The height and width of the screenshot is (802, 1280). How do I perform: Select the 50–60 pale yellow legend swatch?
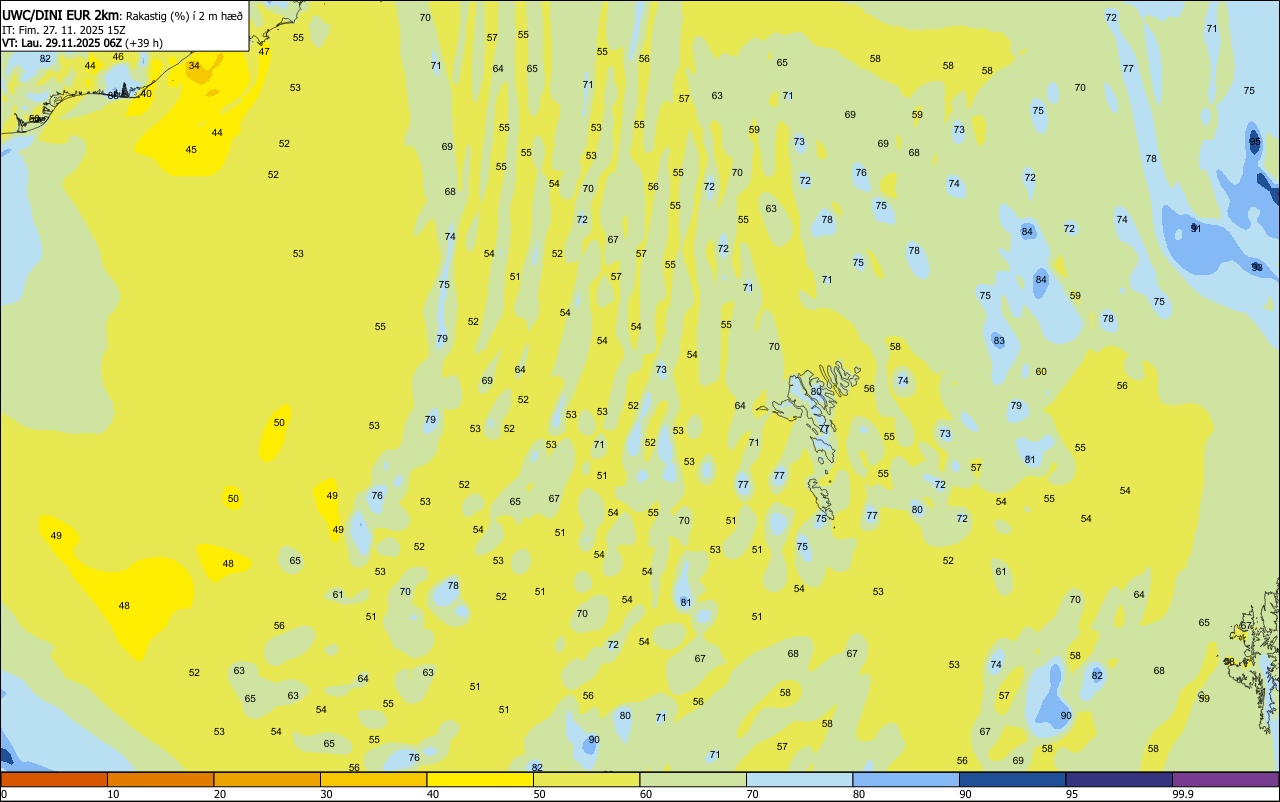586,779
